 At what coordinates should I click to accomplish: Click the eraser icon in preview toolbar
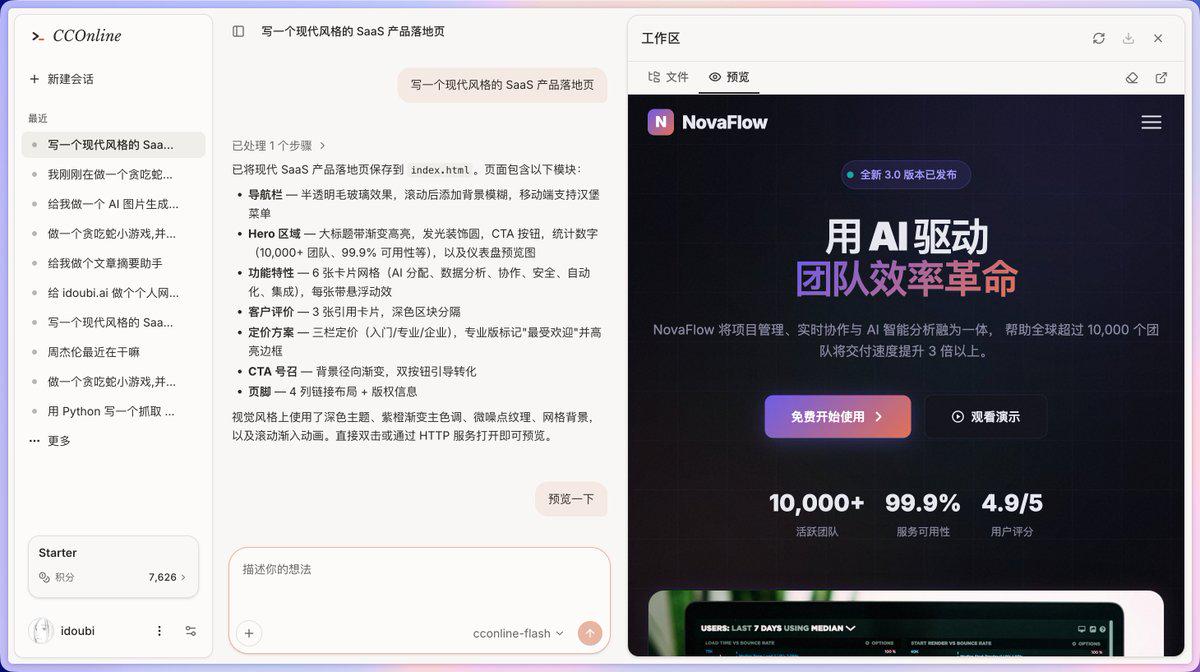1132,77
